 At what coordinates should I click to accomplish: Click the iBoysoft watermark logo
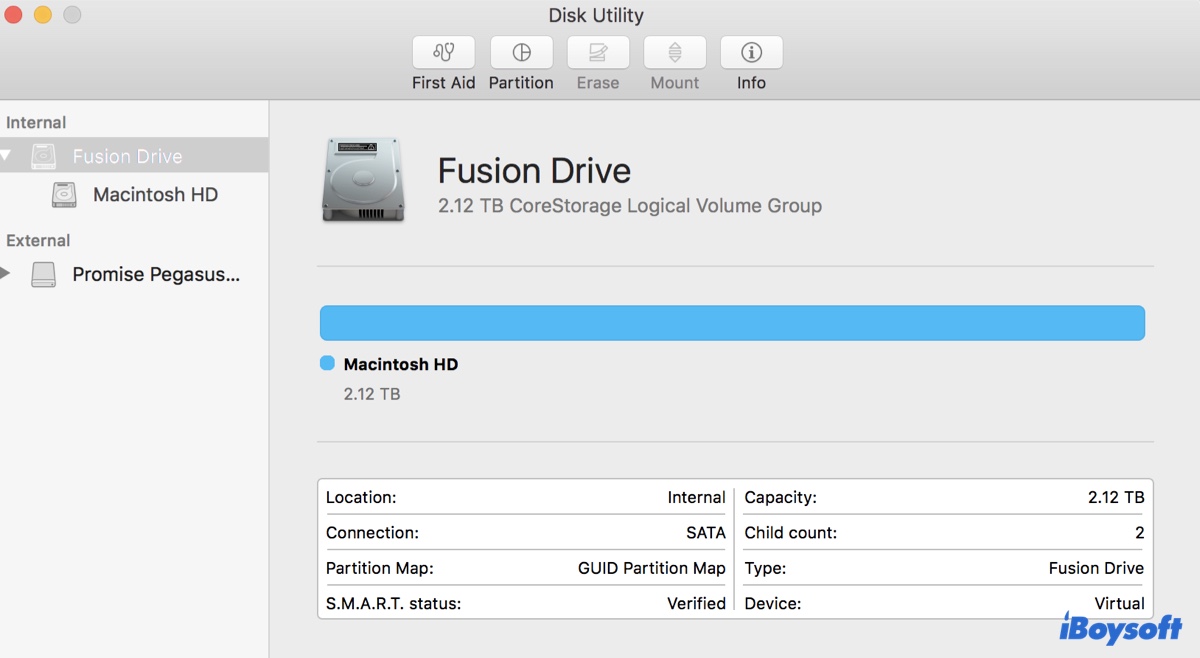tap(1119, 630)
